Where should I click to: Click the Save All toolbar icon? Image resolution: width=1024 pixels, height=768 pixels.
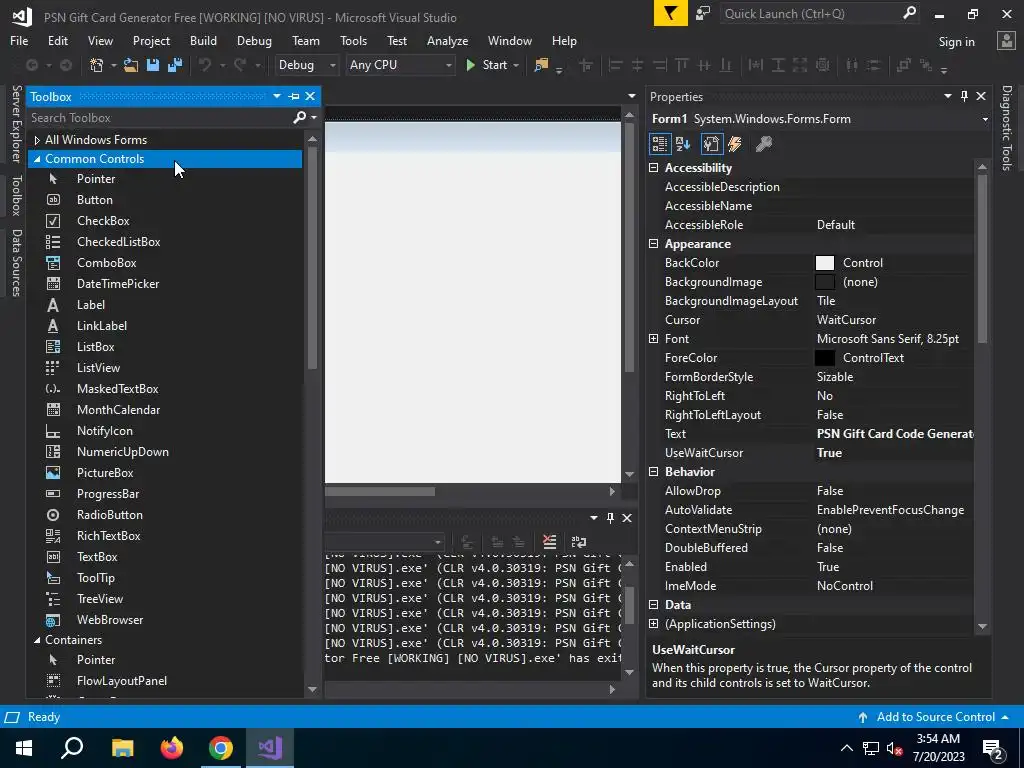[175, 65]
